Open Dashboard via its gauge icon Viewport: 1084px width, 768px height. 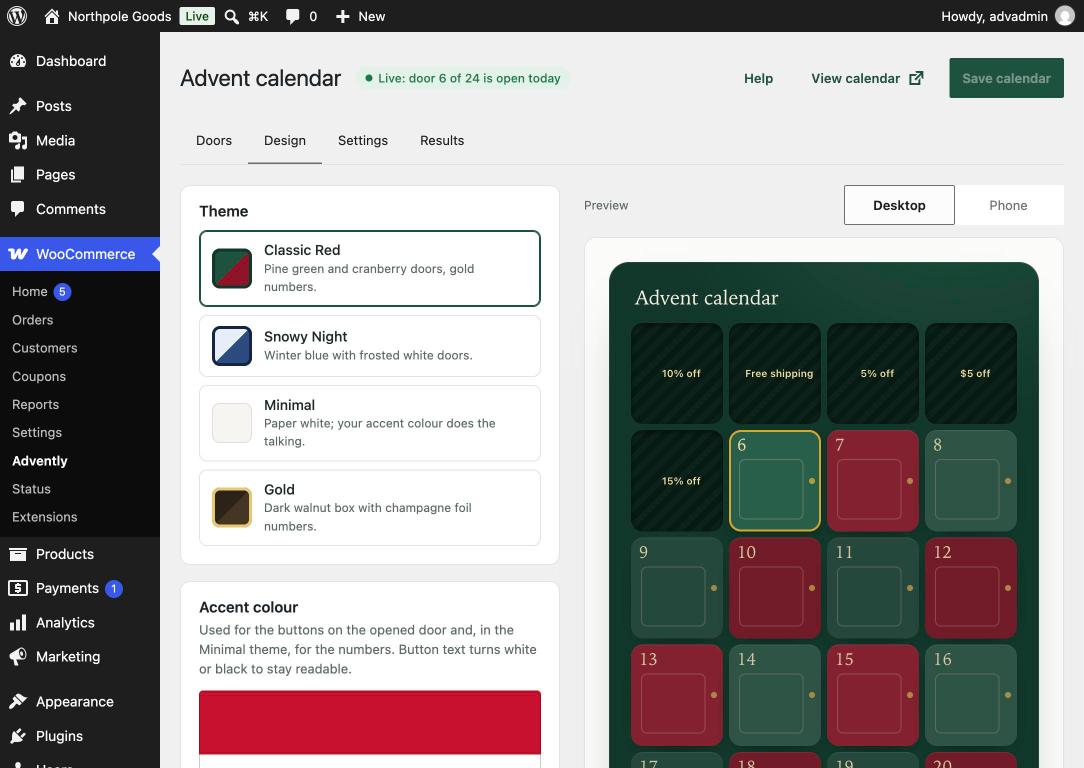point(18,61)
